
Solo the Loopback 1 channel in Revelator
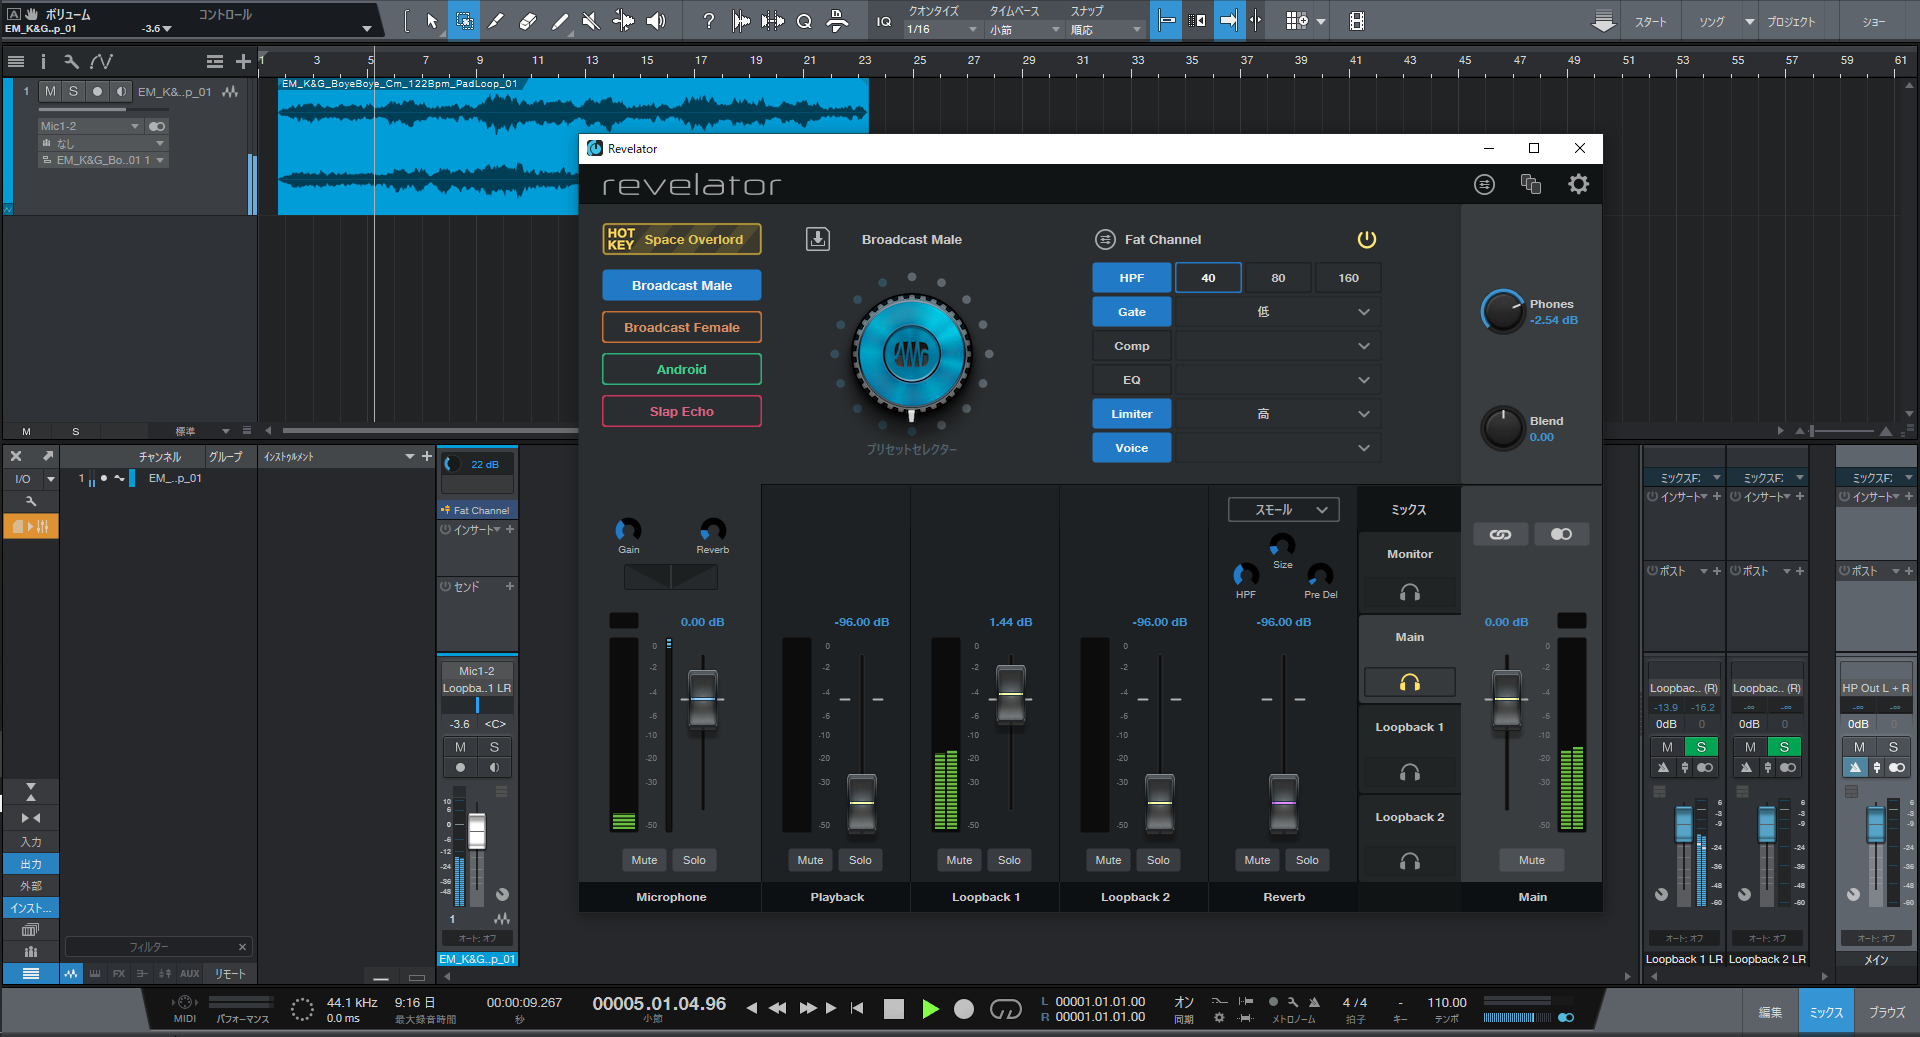coord(1009,860)
